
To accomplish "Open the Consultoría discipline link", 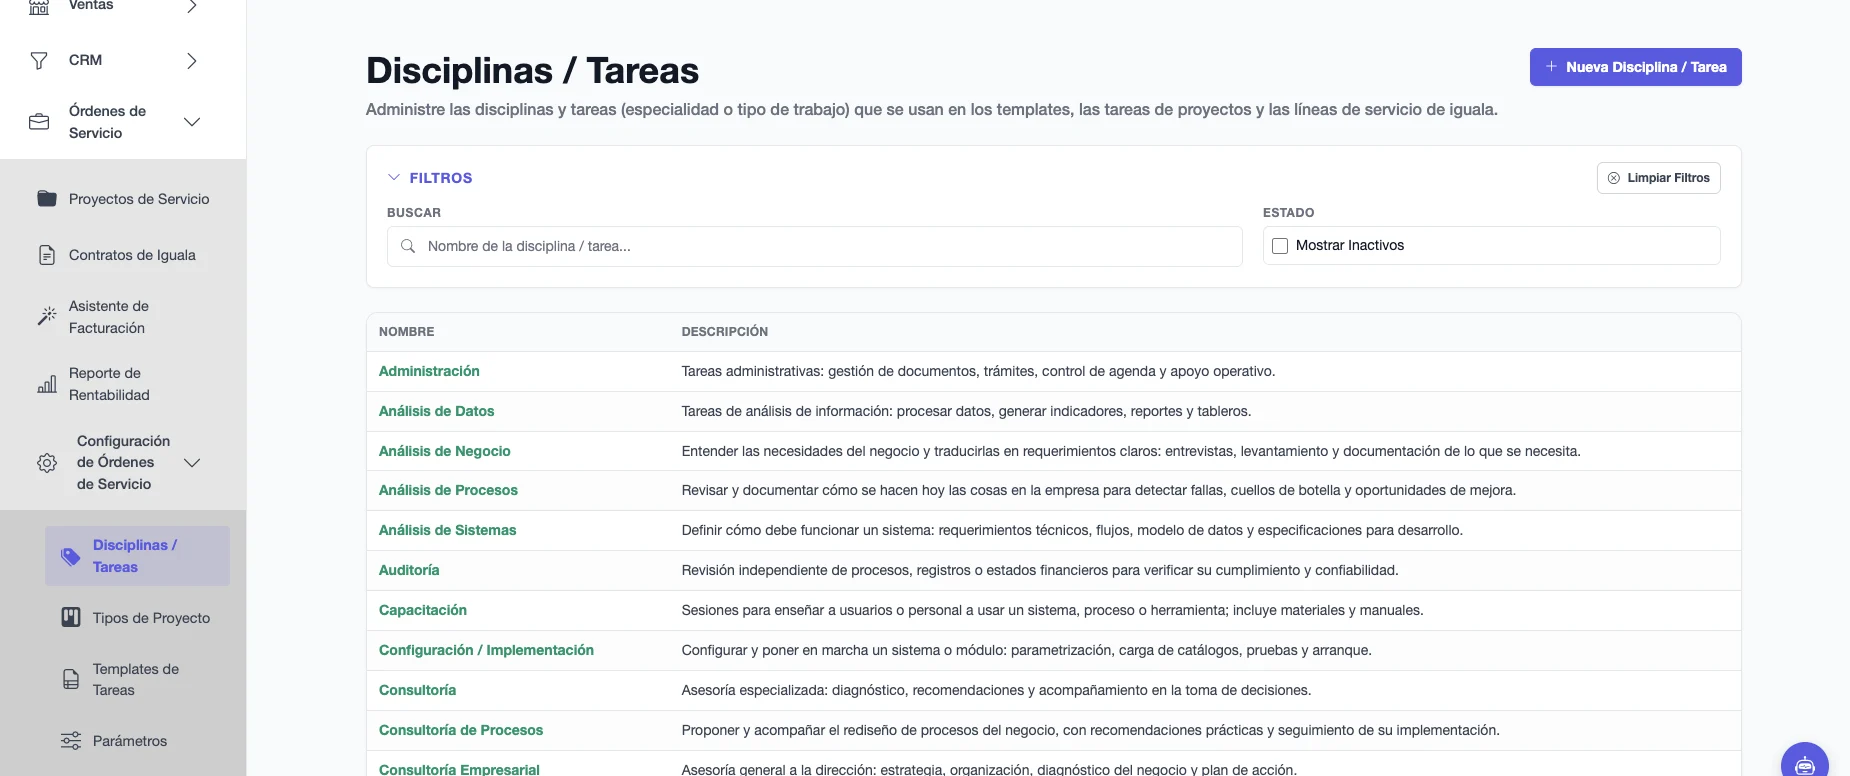I will click(417, 690).
